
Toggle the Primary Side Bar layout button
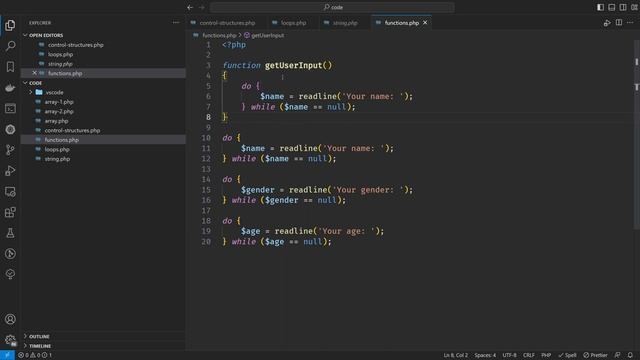(x=600, y=7)
